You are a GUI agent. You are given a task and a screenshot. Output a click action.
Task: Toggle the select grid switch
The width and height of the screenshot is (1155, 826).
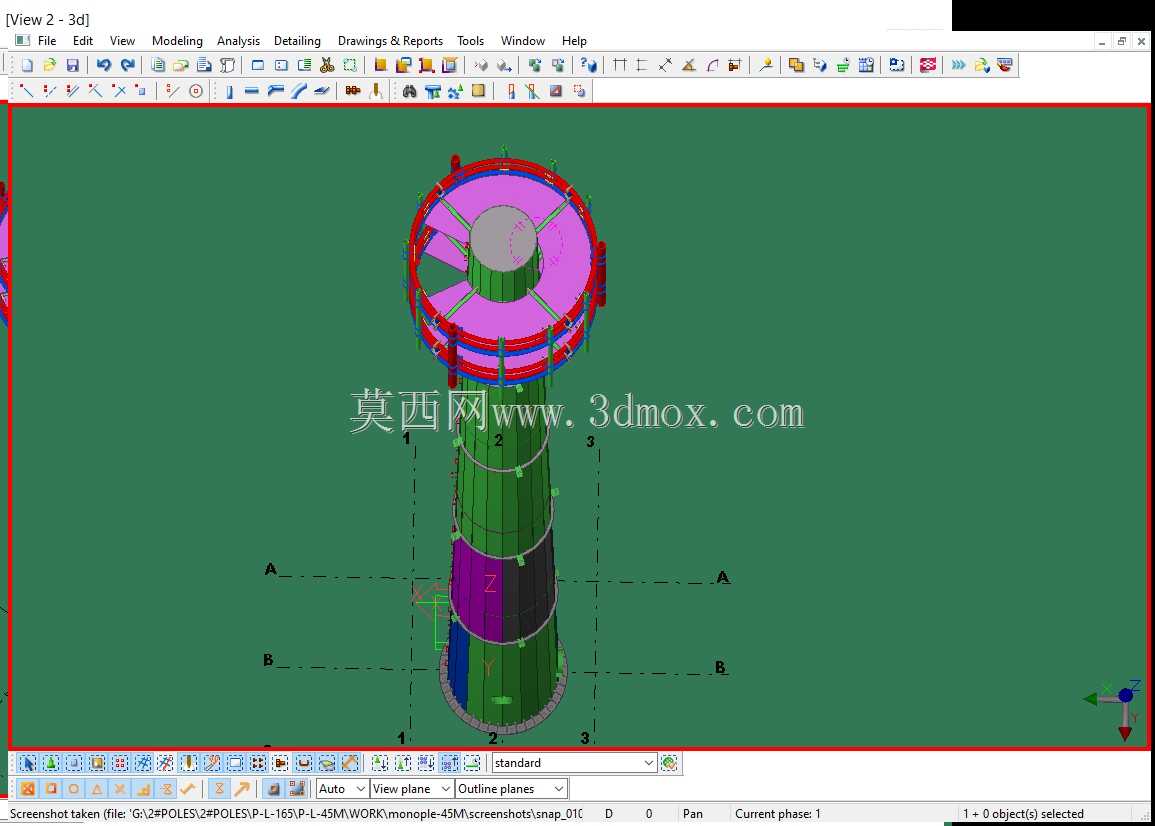click(143, 763)
